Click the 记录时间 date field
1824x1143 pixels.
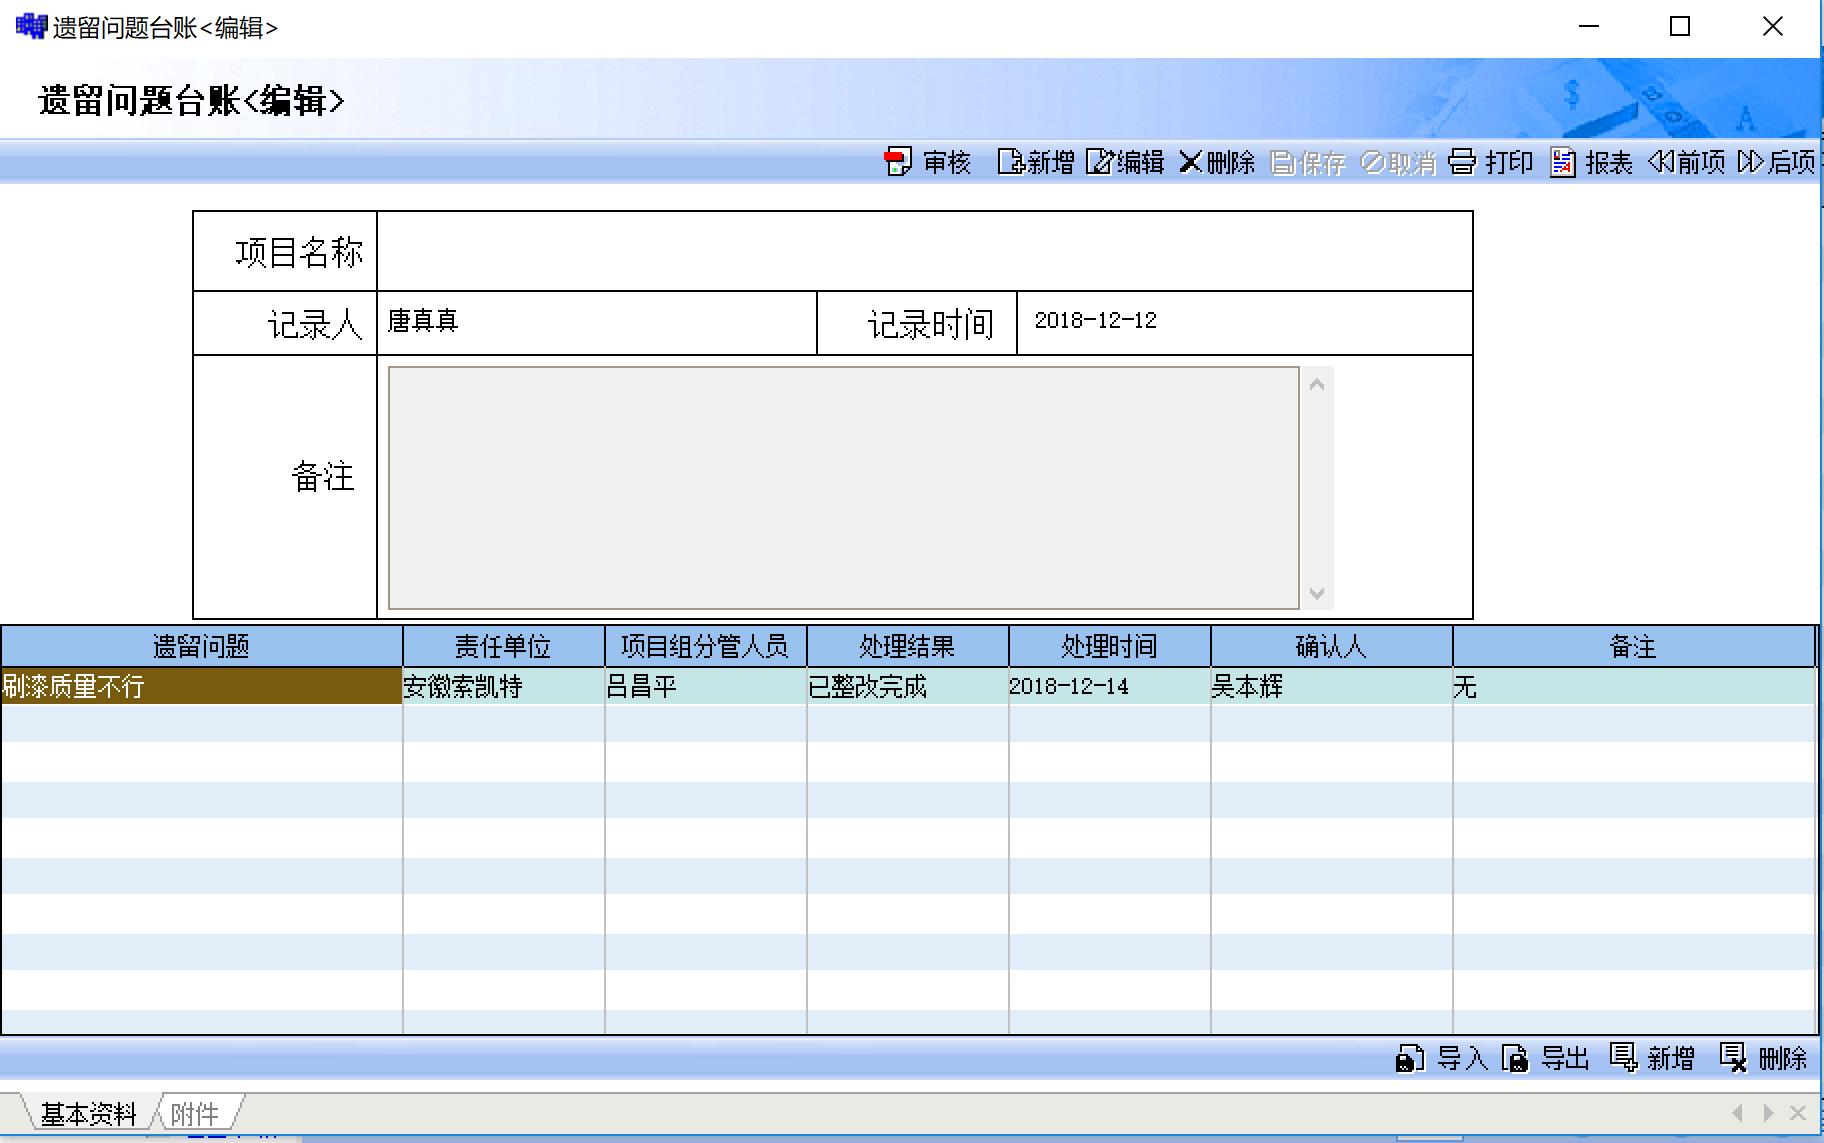[1243, 322]
